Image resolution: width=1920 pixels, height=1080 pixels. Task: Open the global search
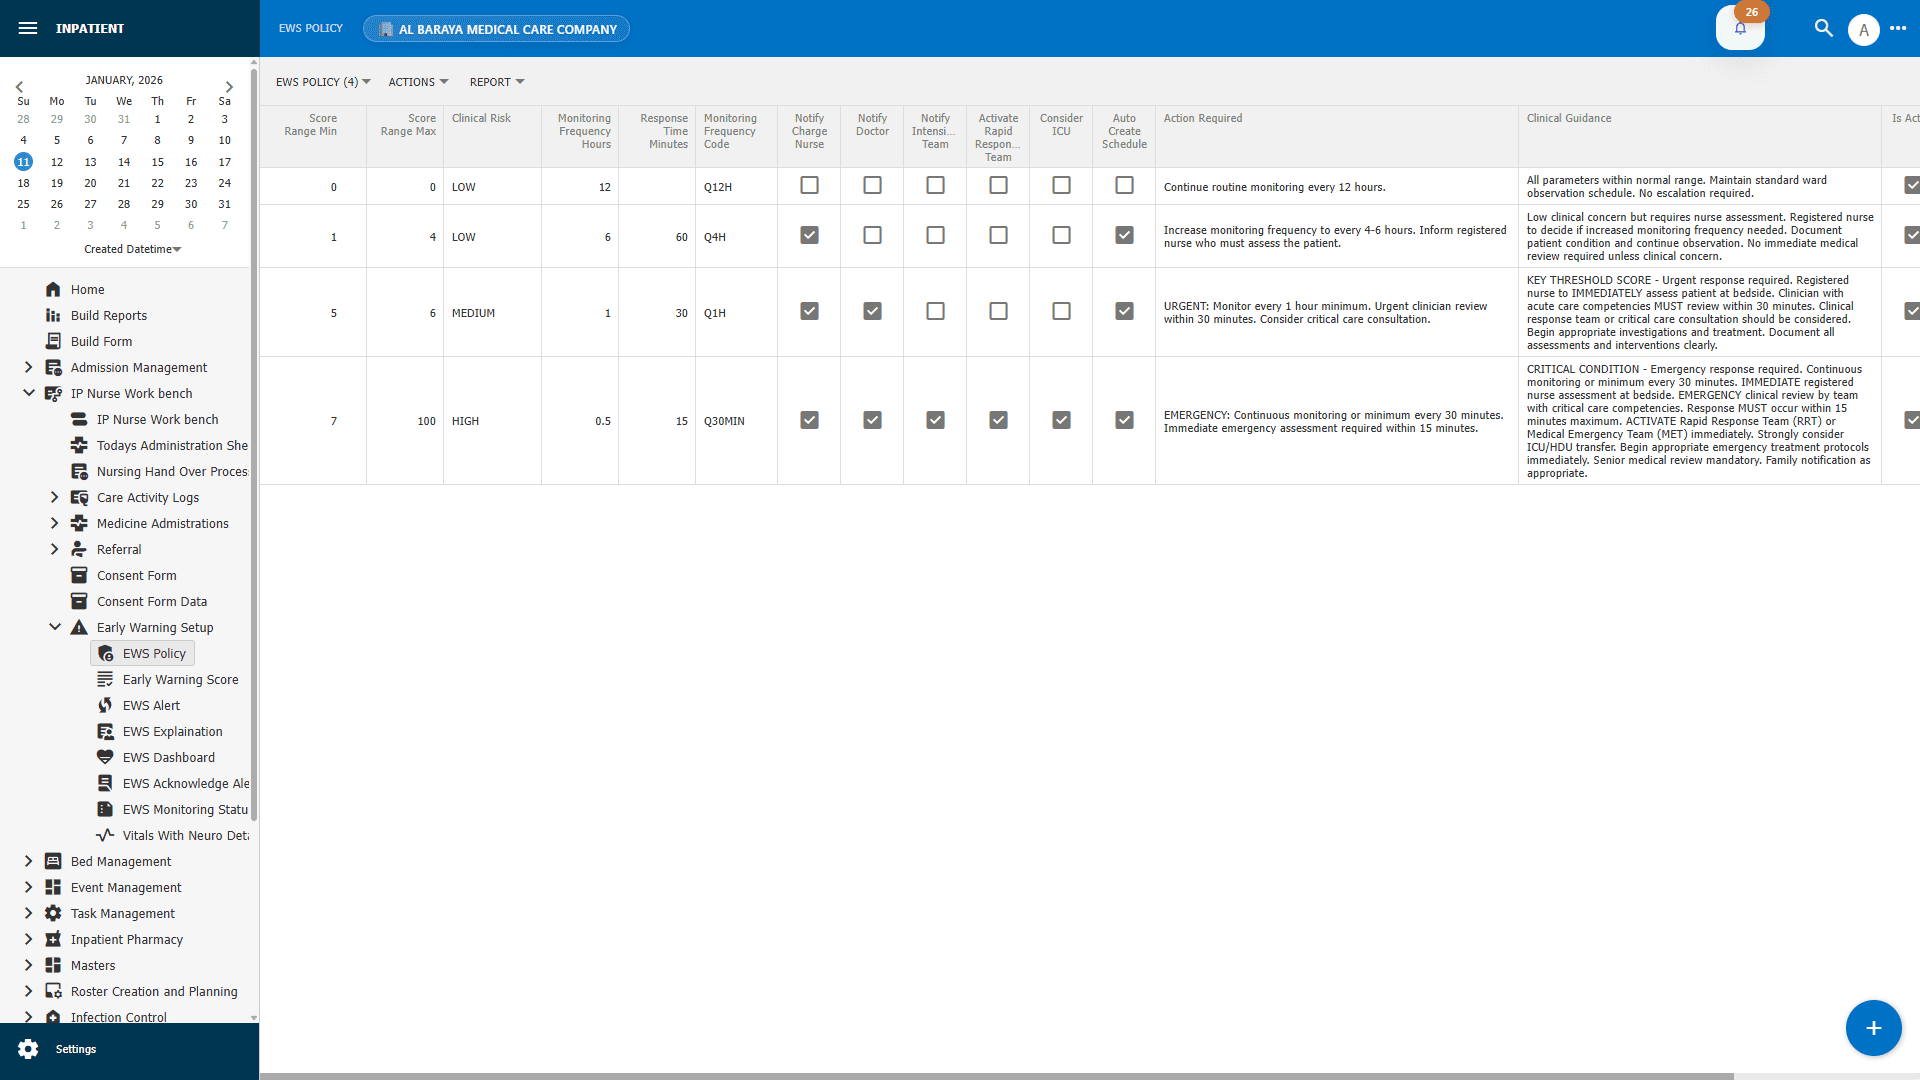(1823, 28)
